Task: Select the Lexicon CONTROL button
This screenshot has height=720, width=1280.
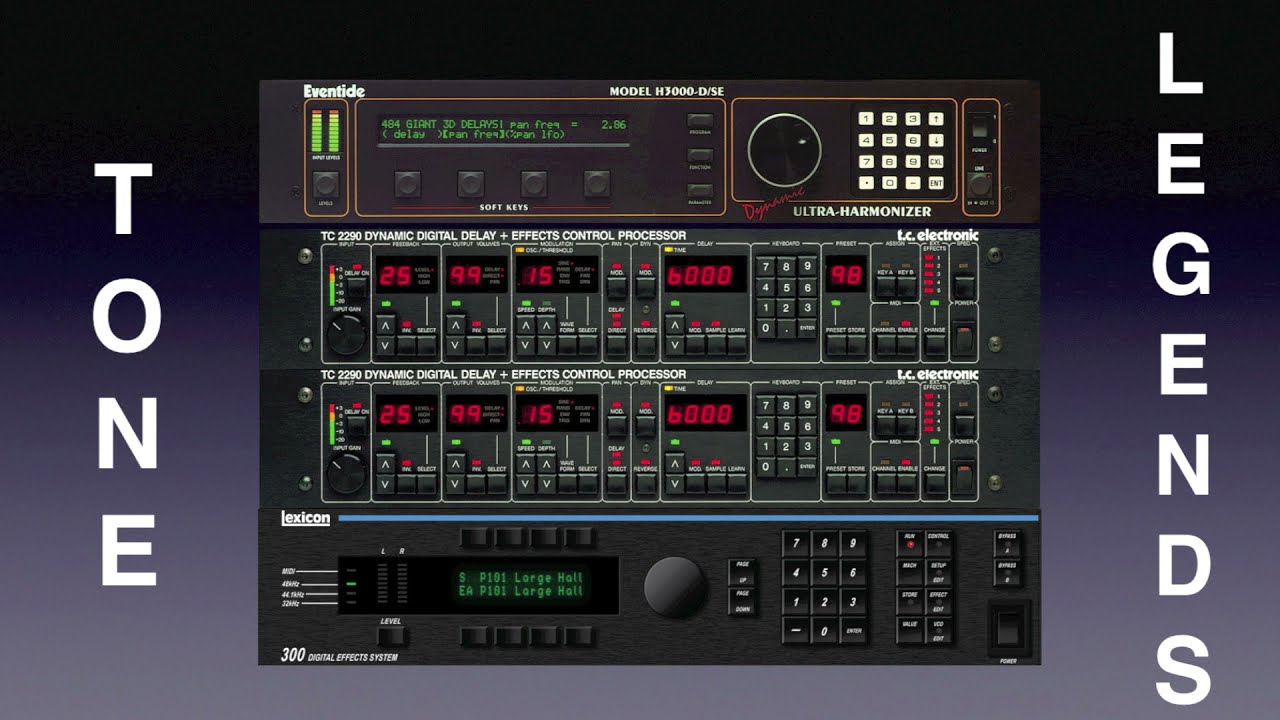Action: tap(938, 542)
